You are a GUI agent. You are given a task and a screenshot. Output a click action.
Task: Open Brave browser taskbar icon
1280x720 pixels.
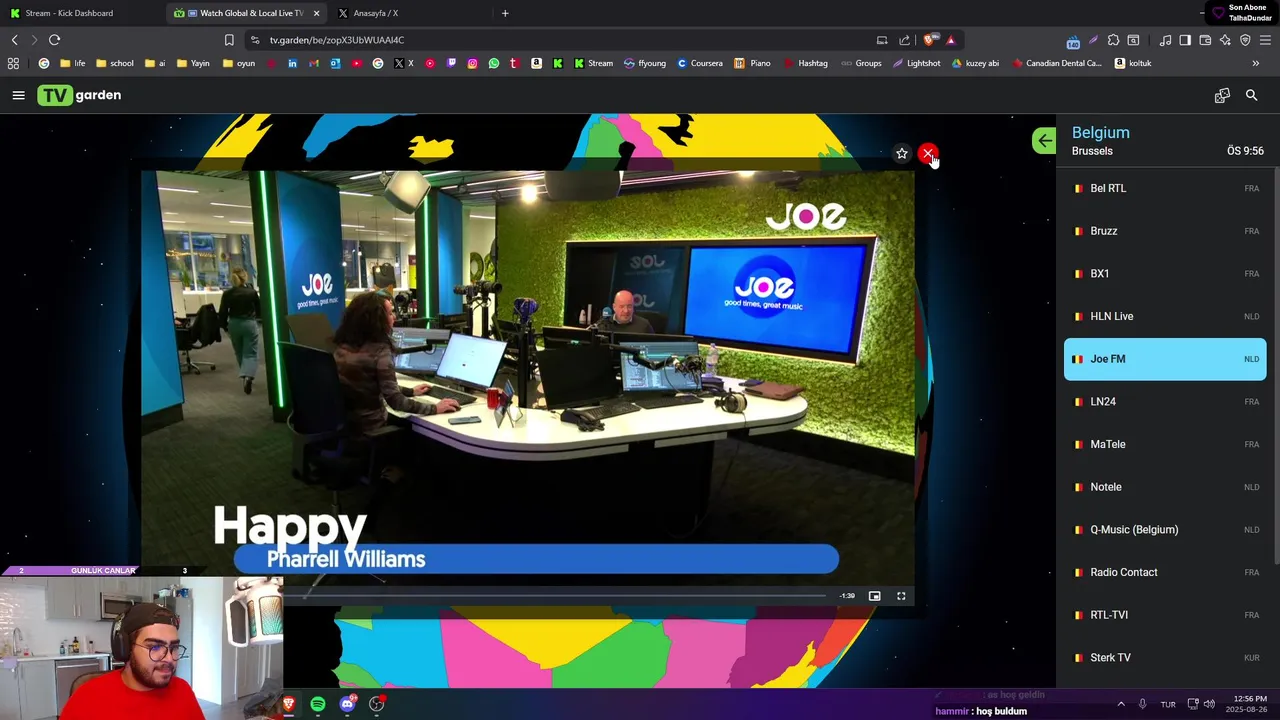tap(288, 704)
